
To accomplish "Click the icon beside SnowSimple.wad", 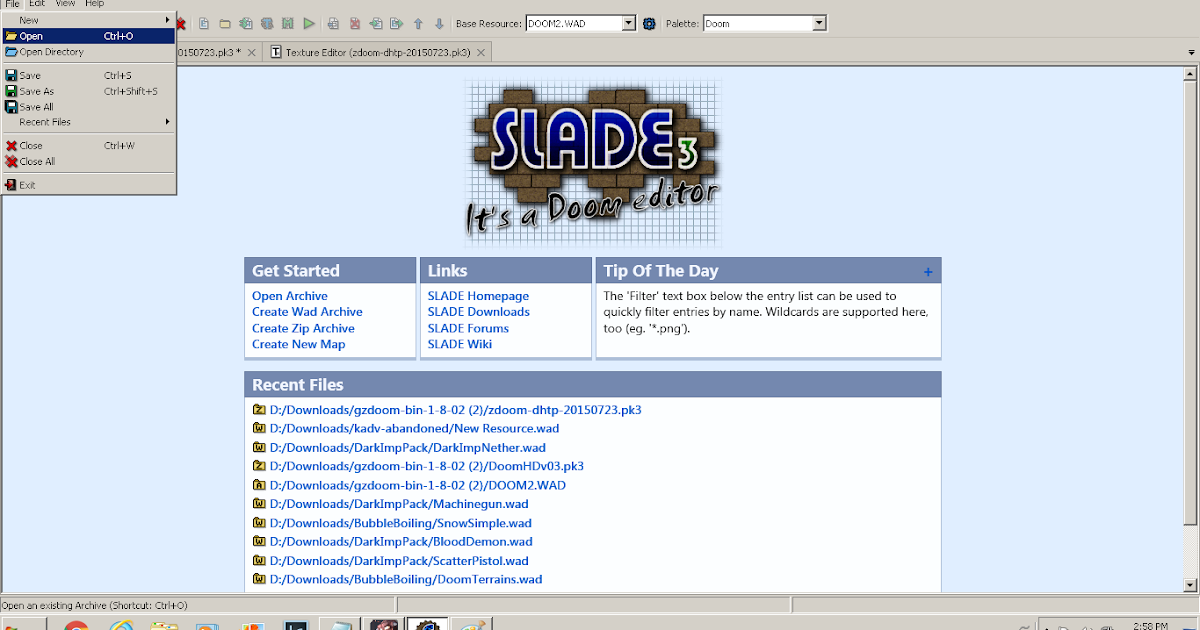I will click(x=258, y=523).
